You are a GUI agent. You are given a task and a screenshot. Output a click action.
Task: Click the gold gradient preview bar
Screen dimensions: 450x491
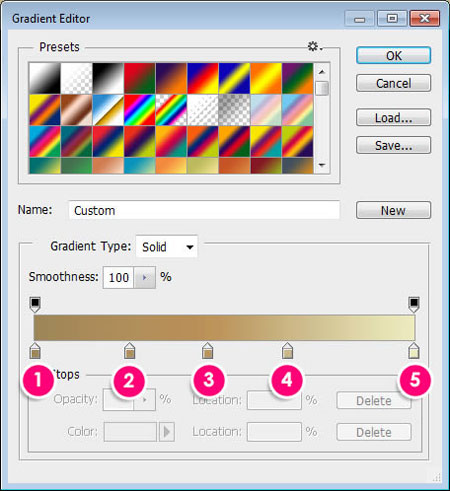pyautogui.click(x=224, y=328)
